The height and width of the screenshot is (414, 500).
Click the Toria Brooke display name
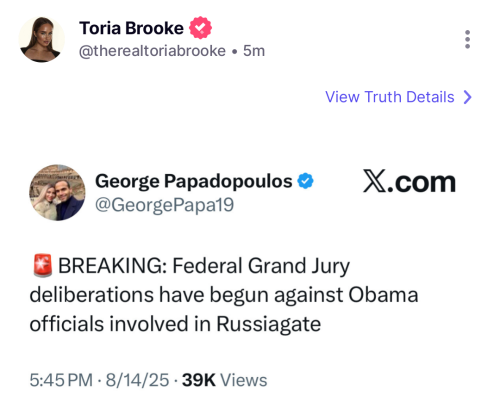(x=131, y=28)
